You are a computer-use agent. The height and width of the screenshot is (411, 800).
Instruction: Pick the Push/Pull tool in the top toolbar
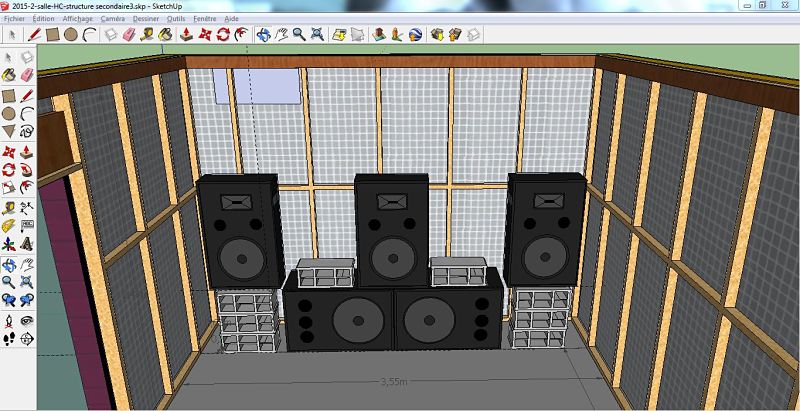(187, 34)
